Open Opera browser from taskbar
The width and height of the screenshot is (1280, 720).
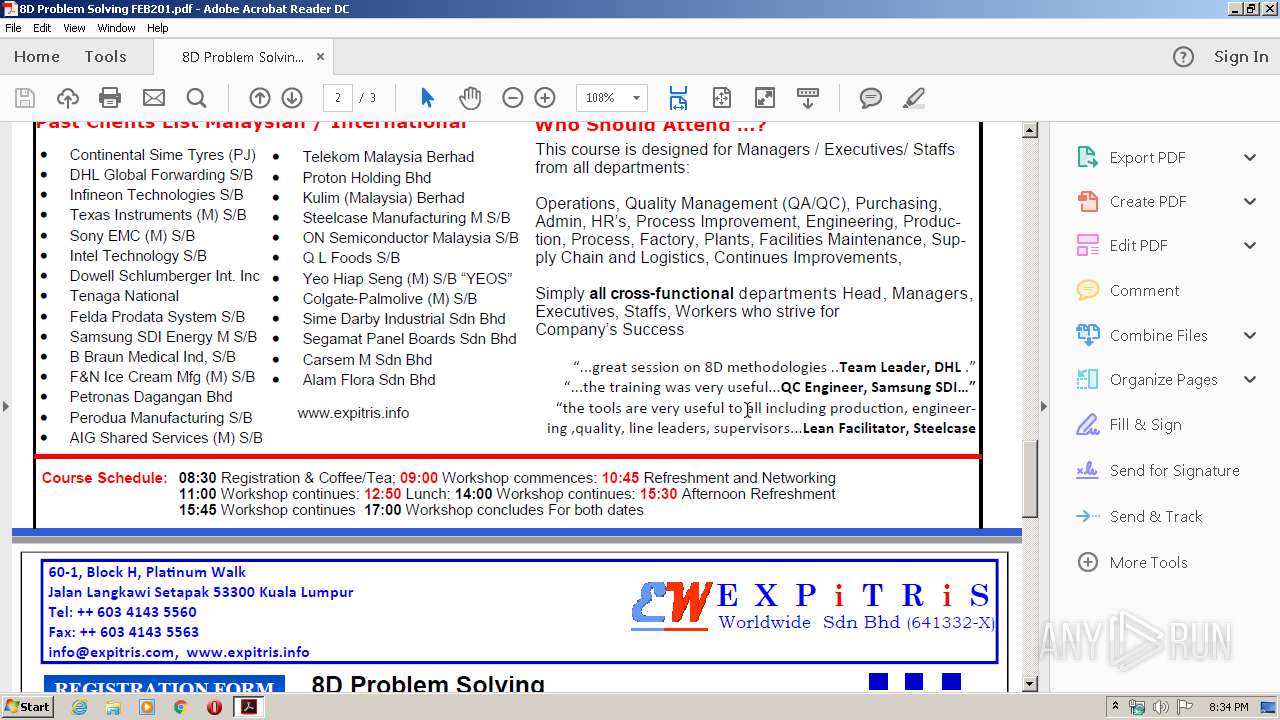tap(214, 707)
